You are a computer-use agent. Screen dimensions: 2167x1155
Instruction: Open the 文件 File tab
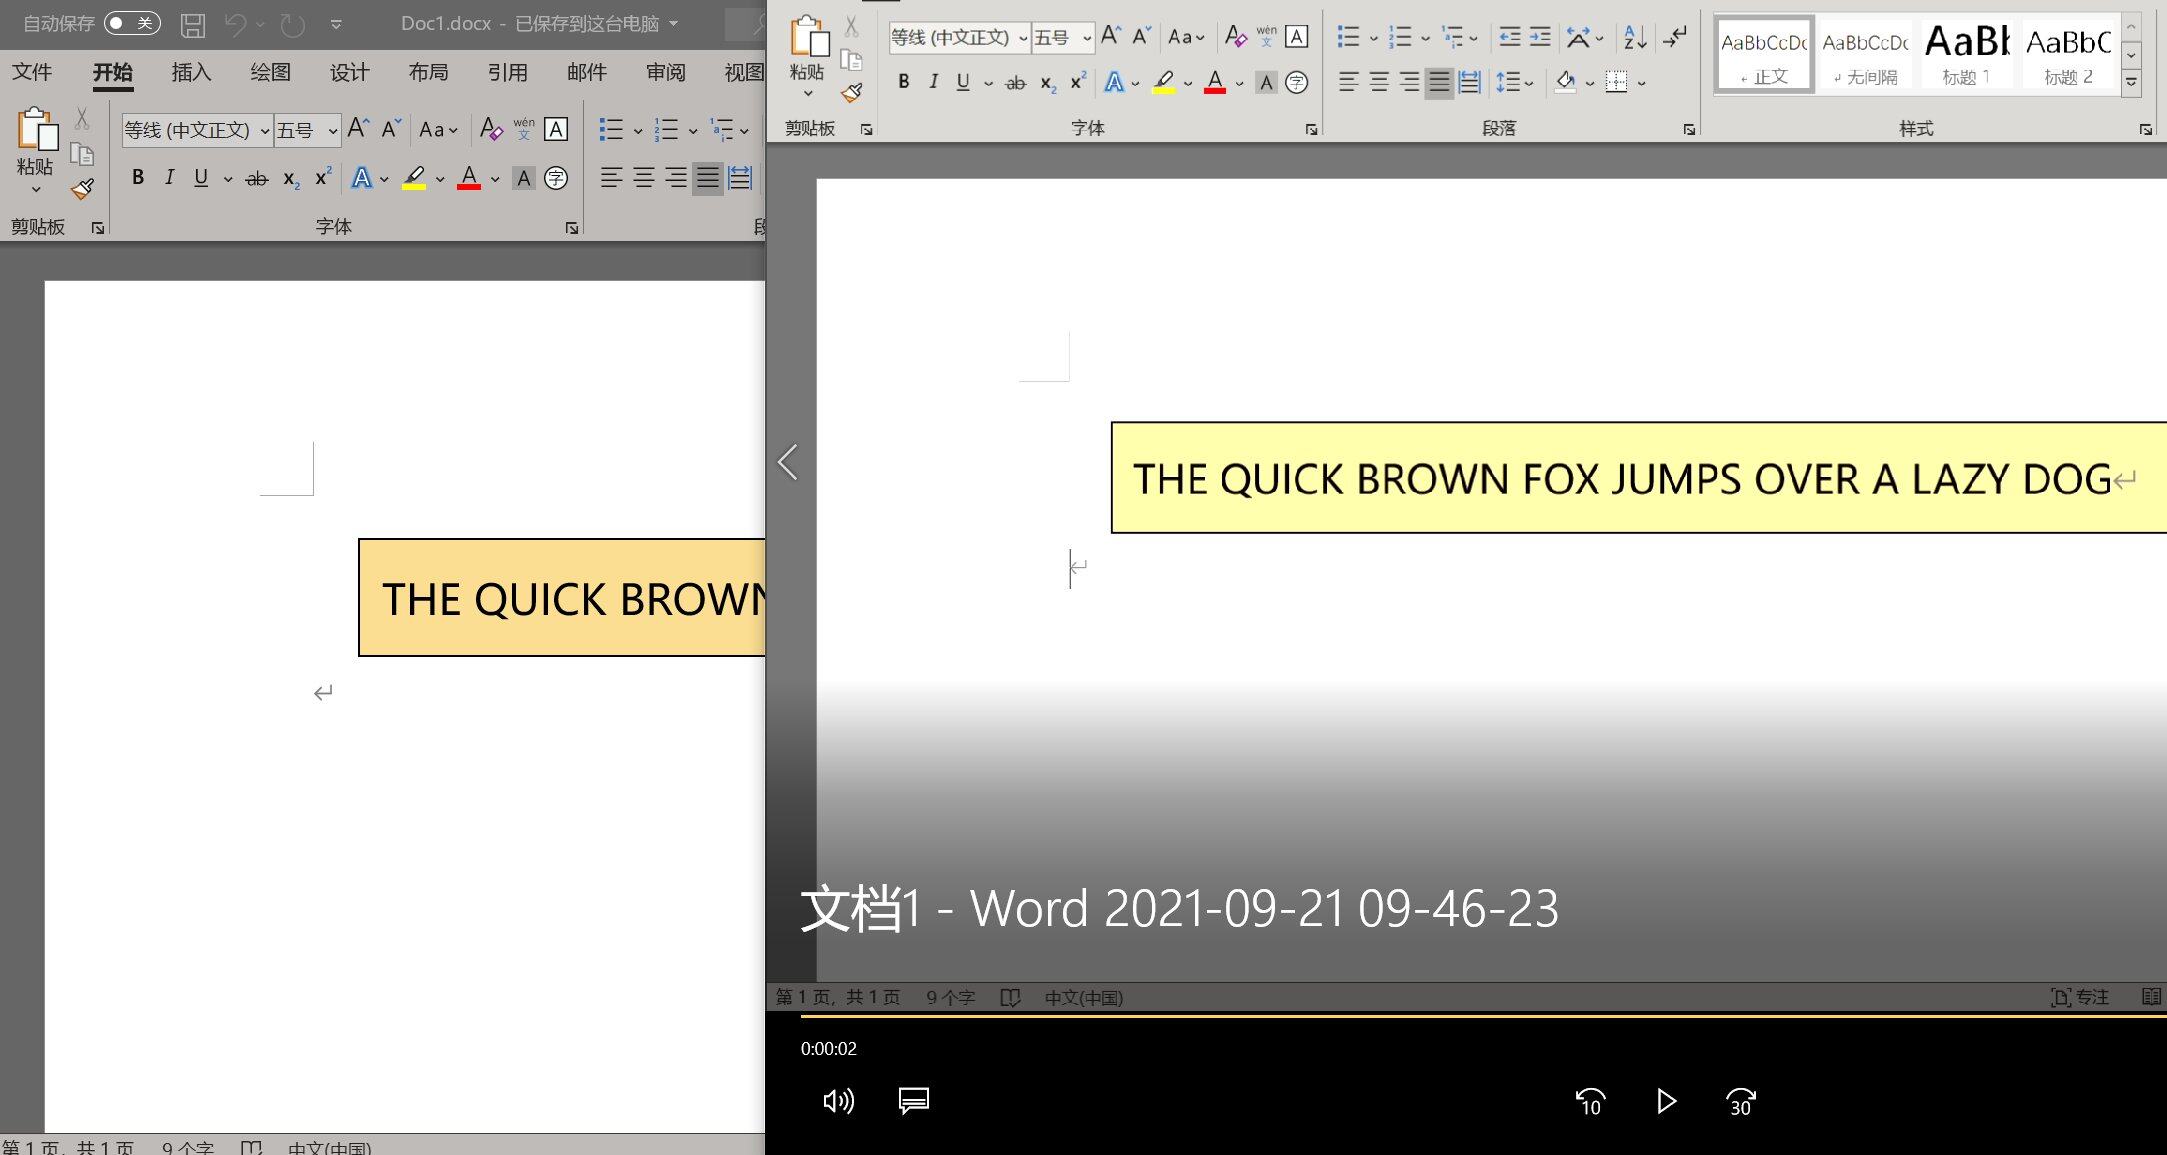[x=32, y=72]
